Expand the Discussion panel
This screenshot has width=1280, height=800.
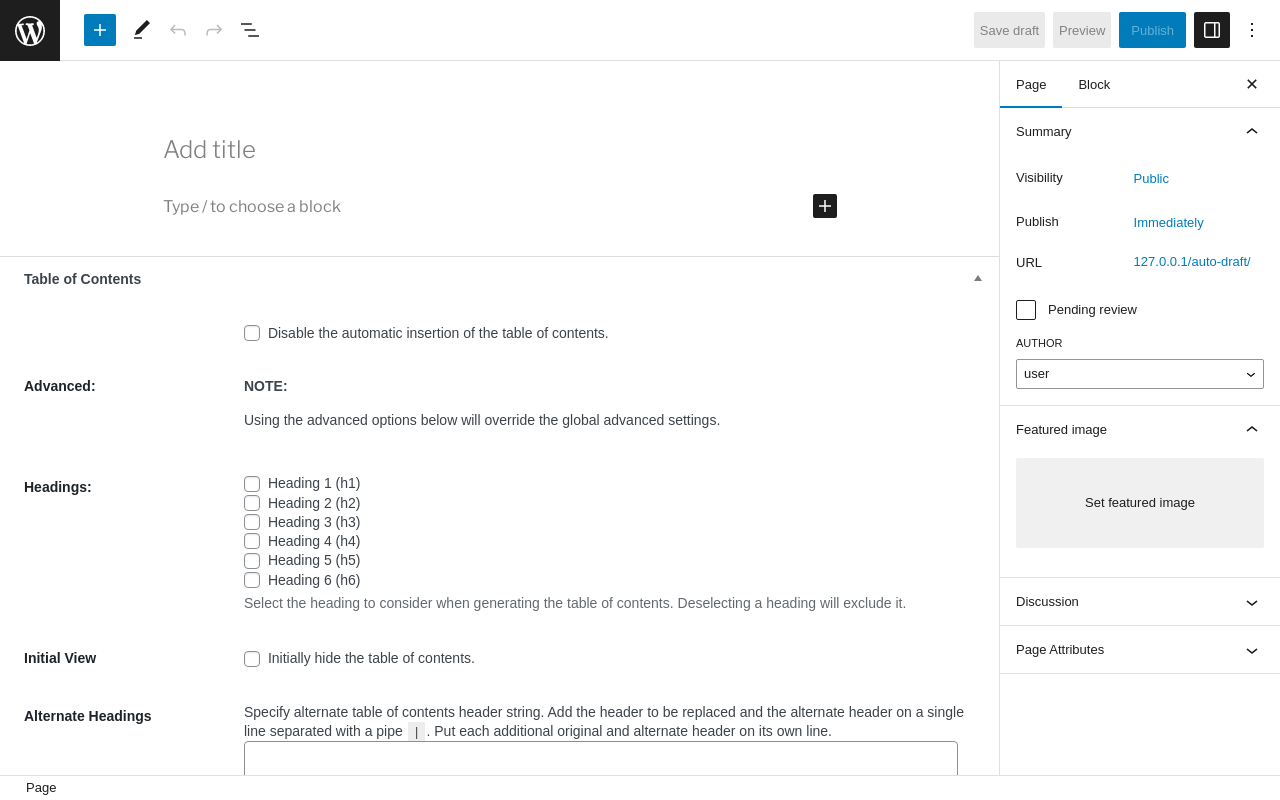tap(1140, 602)
